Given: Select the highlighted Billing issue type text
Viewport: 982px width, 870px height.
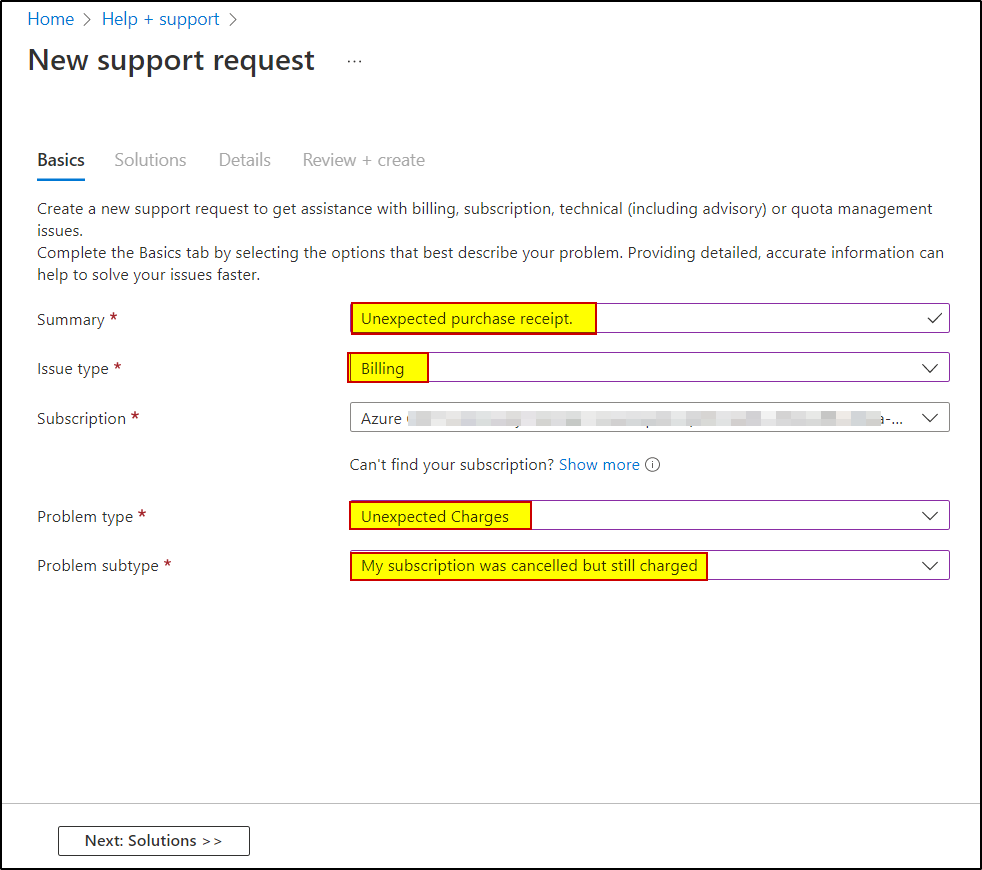Looking at the screenshot, I should pyautogui.click(x=387, y=367).
